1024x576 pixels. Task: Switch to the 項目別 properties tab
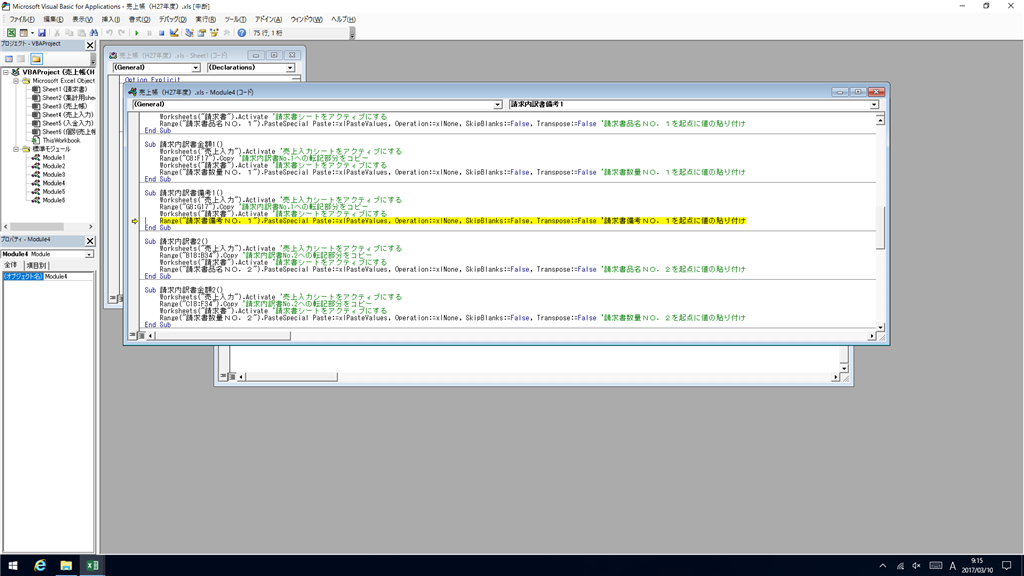click(37, 265)
